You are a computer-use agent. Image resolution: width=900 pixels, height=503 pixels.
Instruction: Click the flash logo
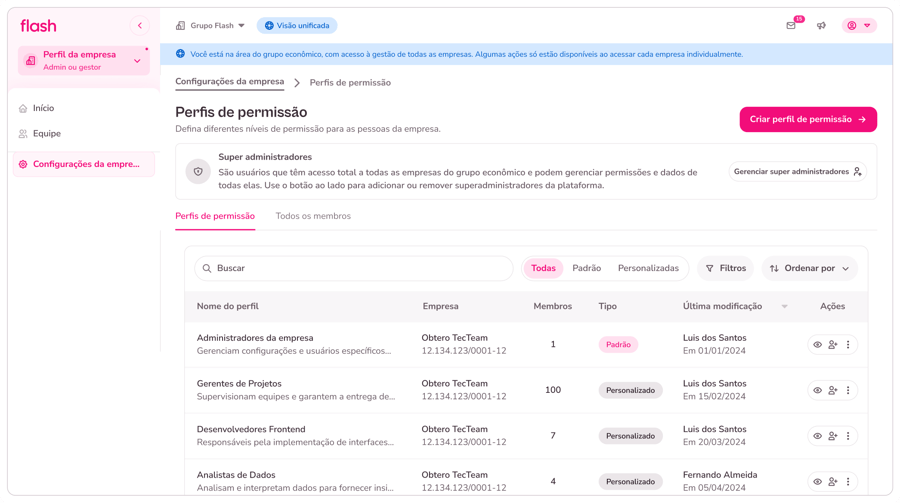[38, 26]
